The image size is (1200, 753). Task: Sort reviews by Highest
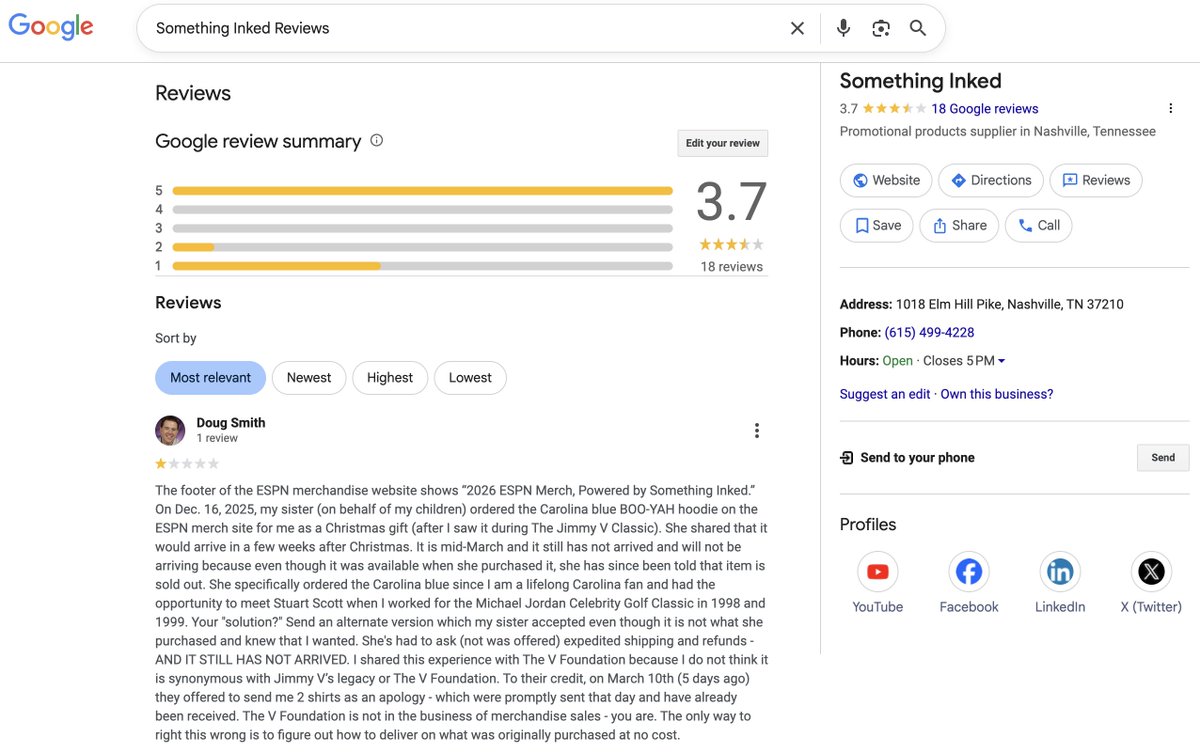(x=390, y=378)
